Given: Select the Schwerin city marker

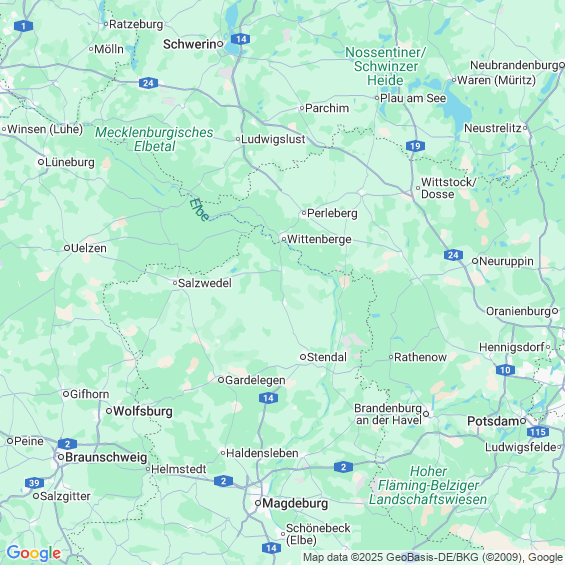Looking at the screenshot, I should point(220,44).
